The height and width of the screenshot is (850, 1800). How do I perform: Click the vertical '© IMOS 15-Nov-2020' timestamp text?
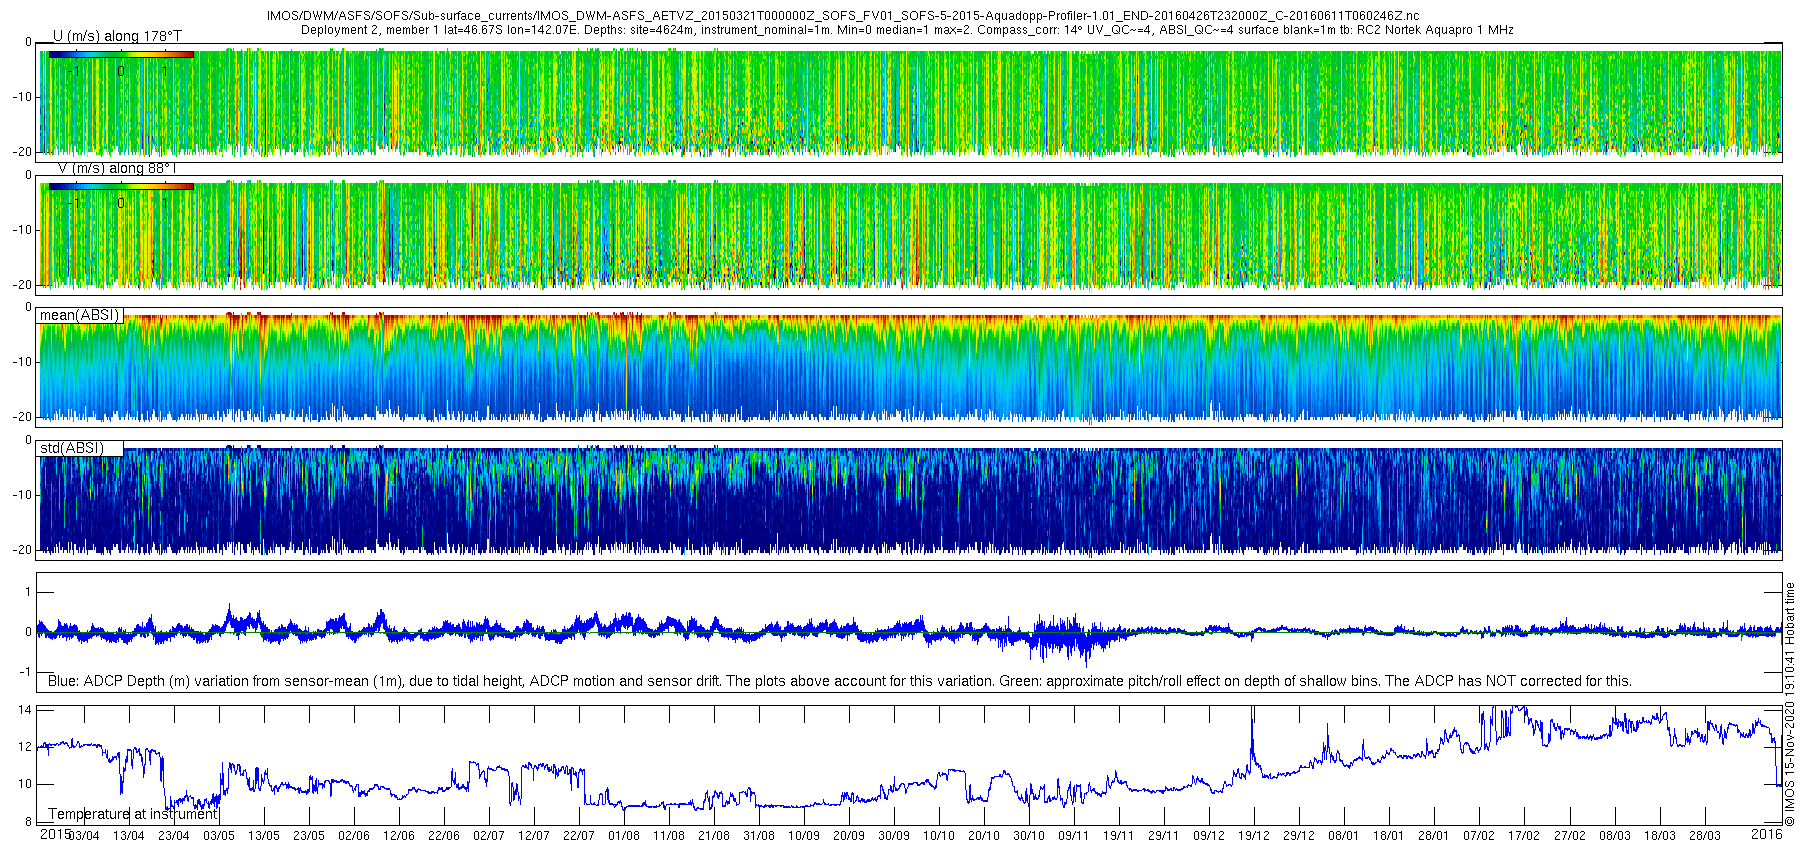[1790, 705]
